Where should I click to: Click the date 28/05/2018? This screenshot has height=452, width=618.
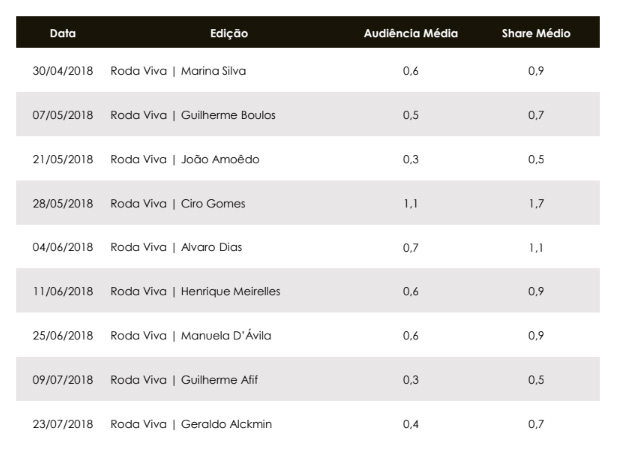[x=63, y=203]
